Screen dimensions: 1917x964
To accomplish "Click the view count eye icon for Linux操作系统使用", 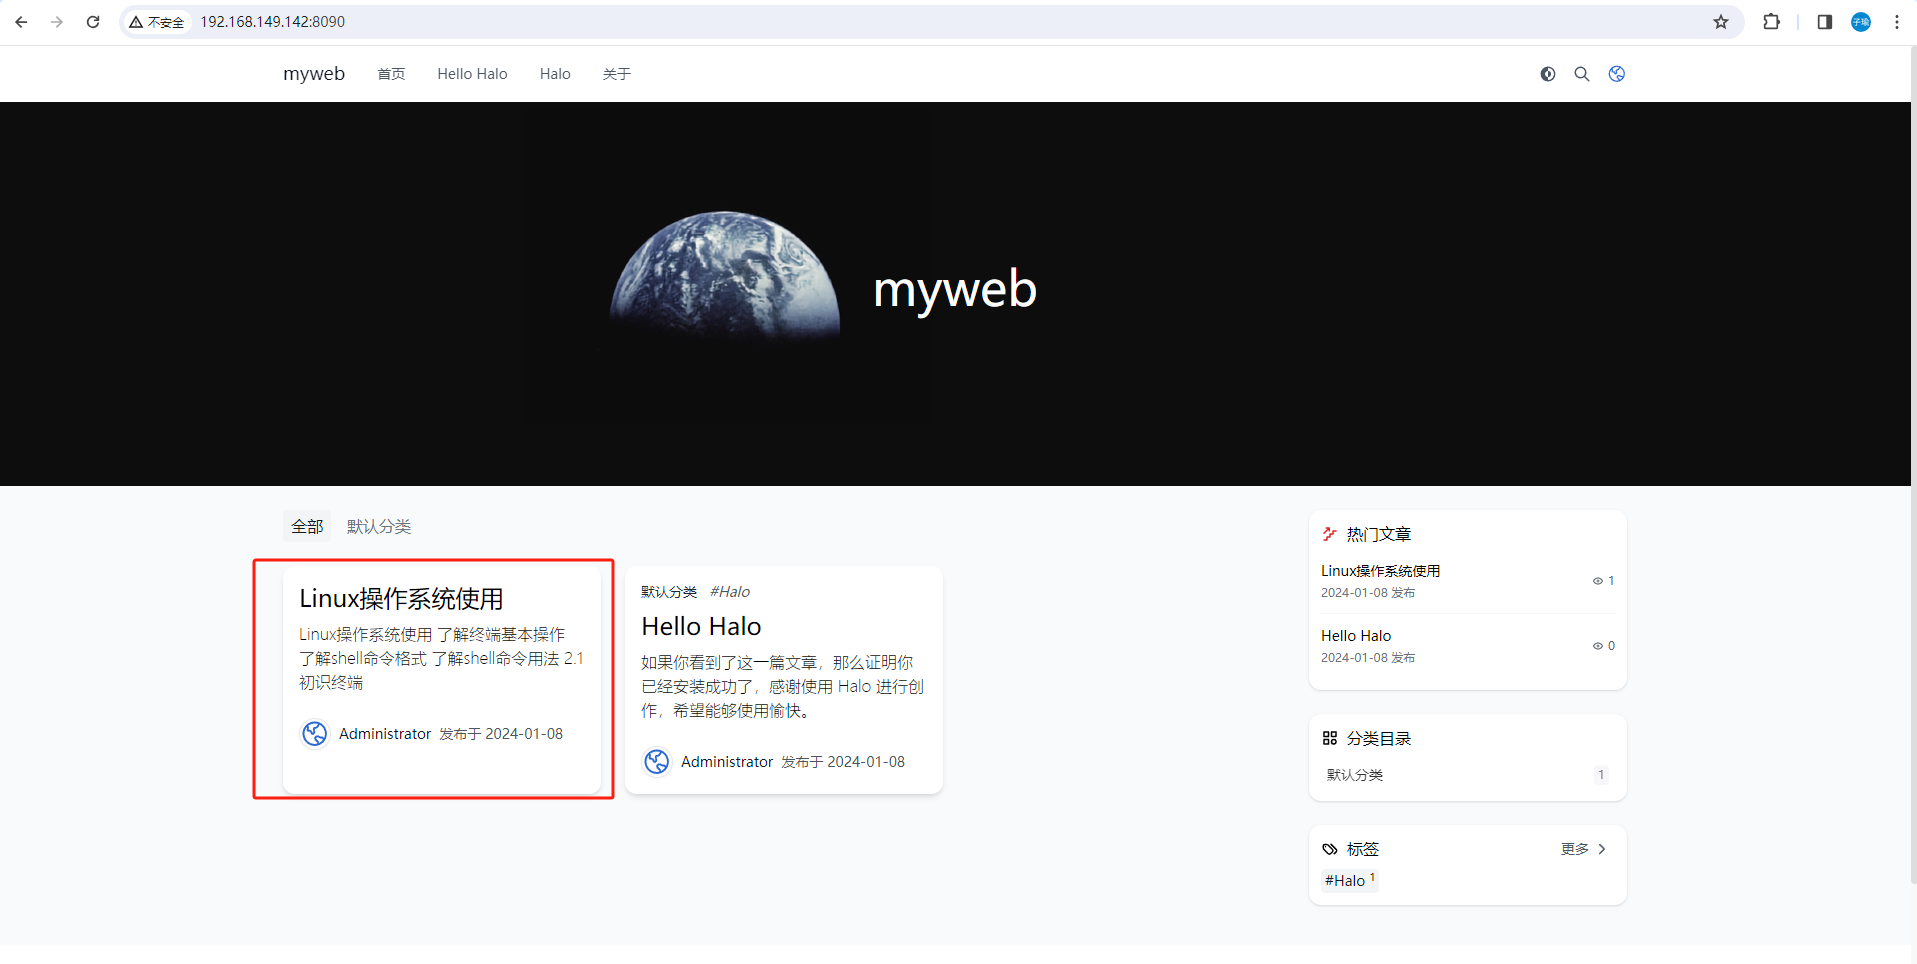I will click(1597, 580).
